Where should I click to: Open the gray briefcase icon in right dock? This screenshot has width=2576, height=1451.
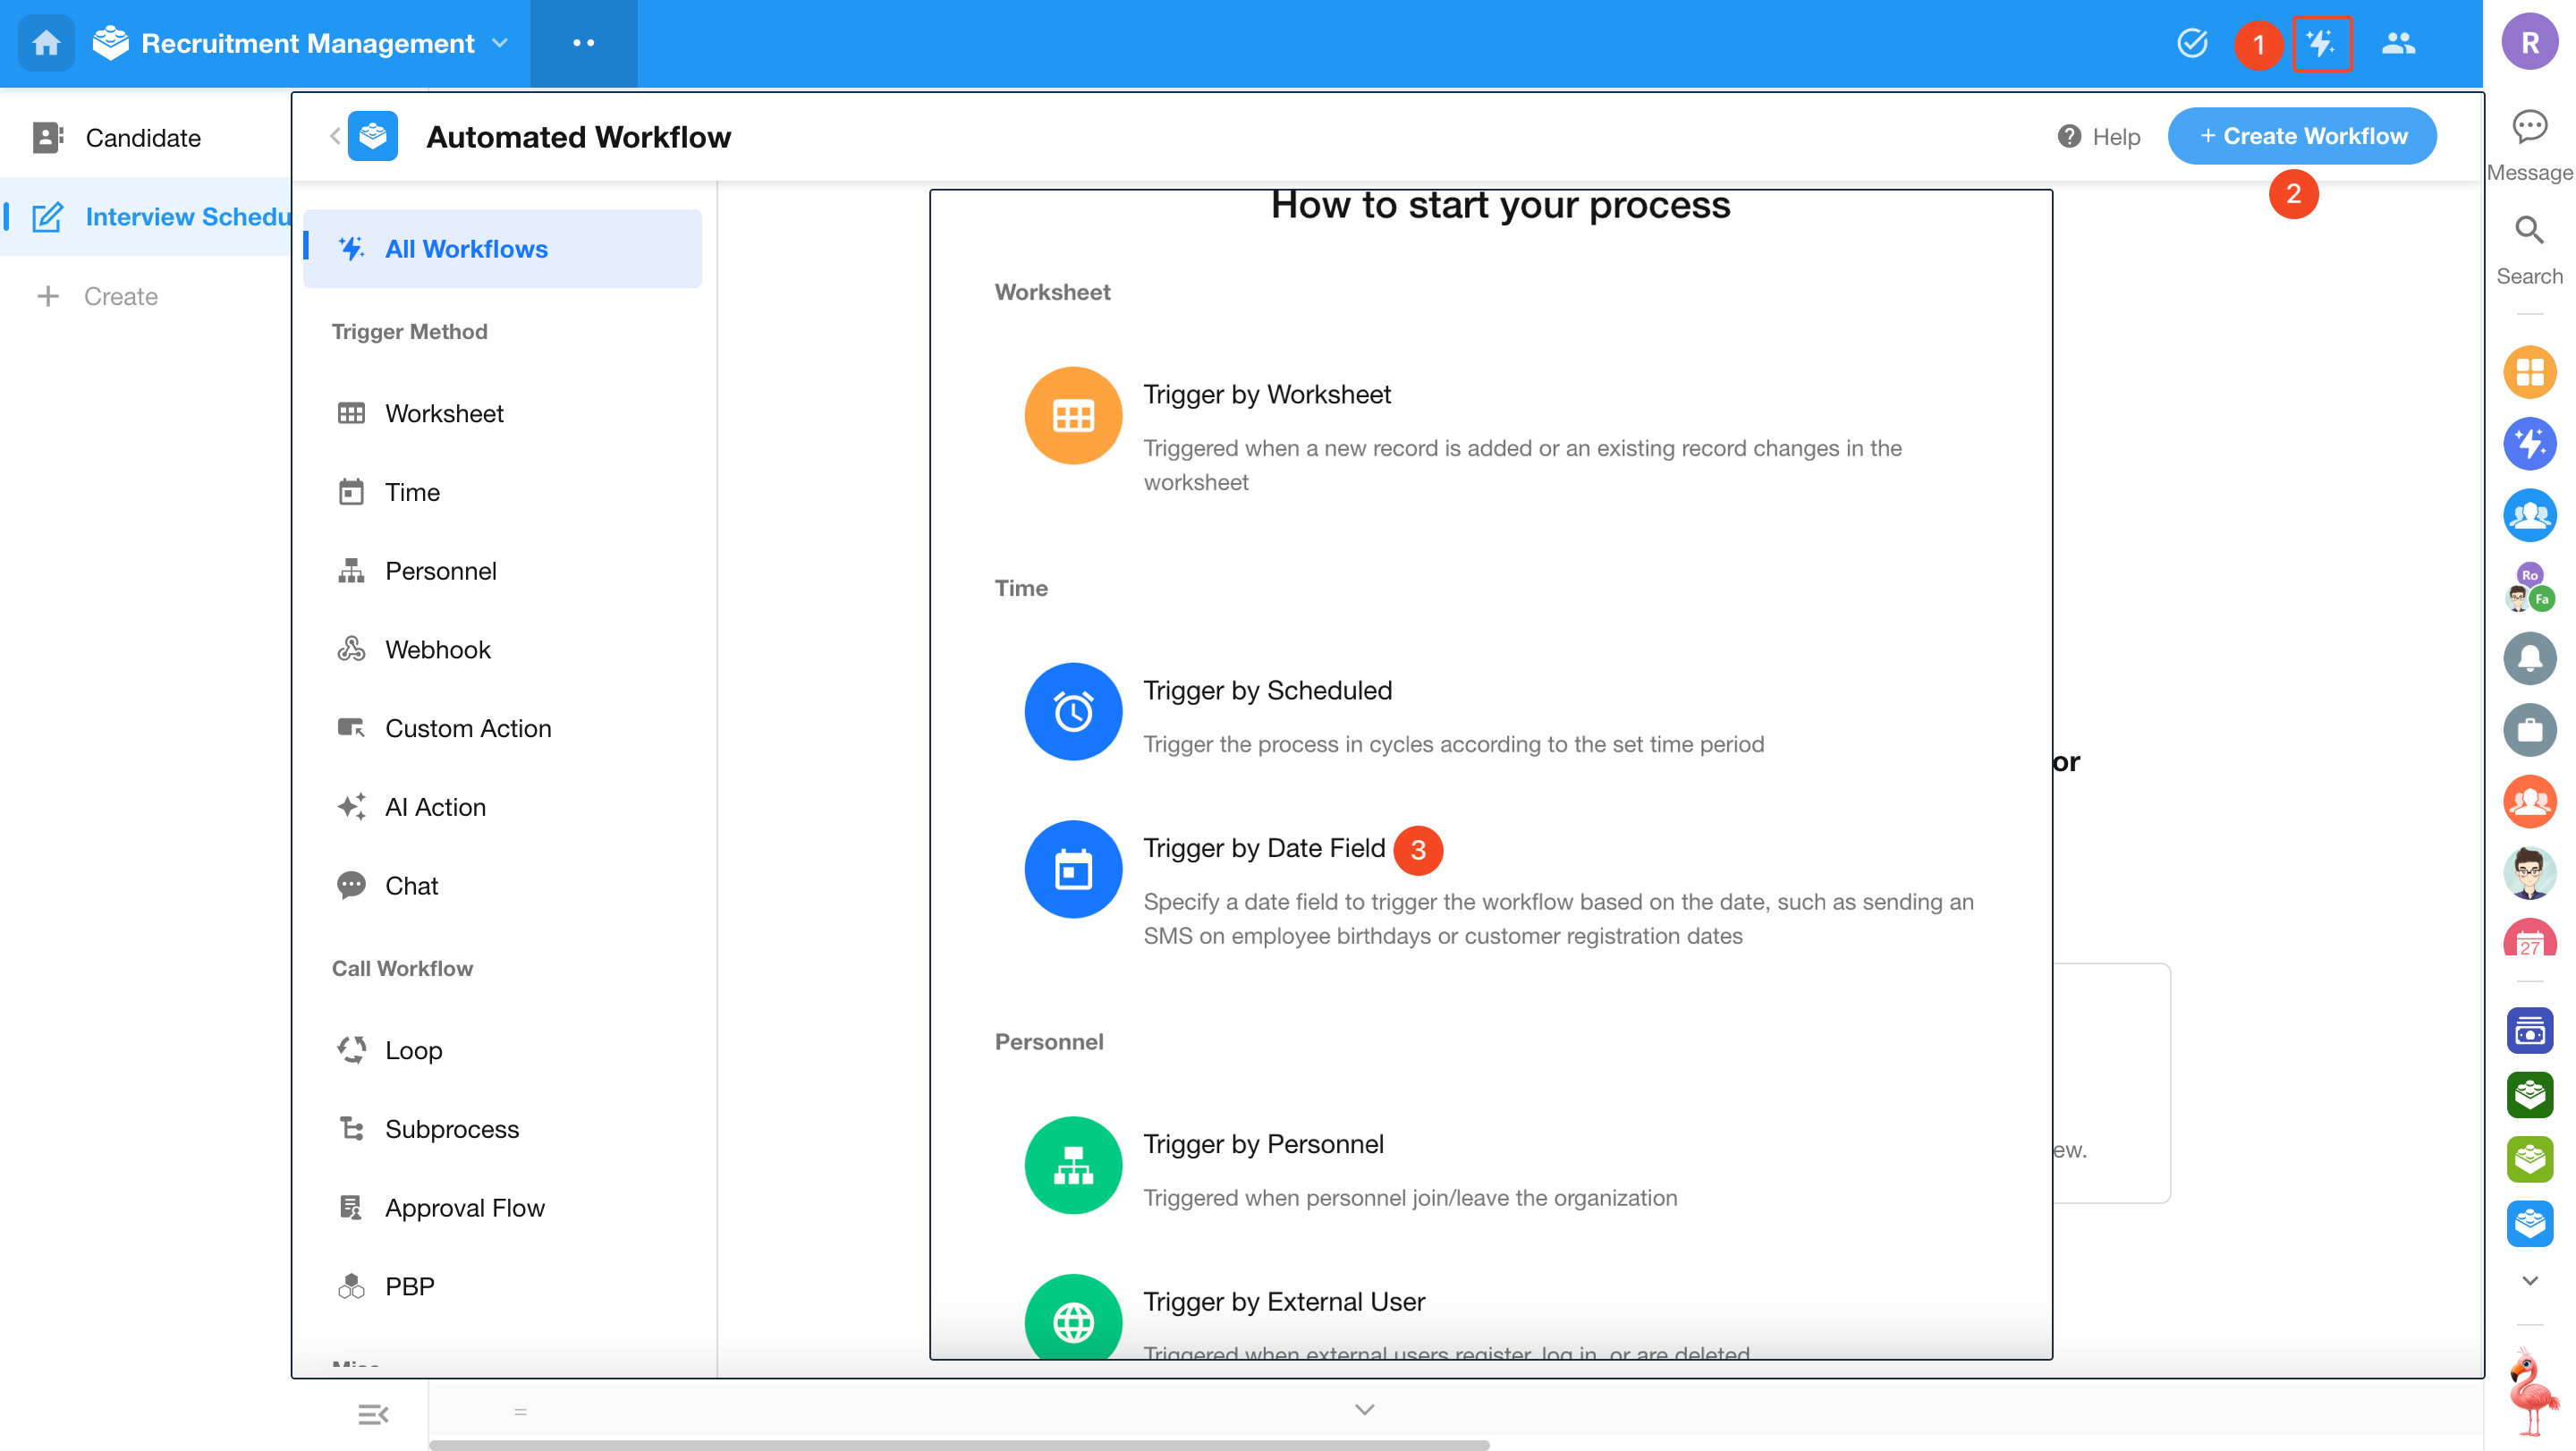click(2529, 730)
